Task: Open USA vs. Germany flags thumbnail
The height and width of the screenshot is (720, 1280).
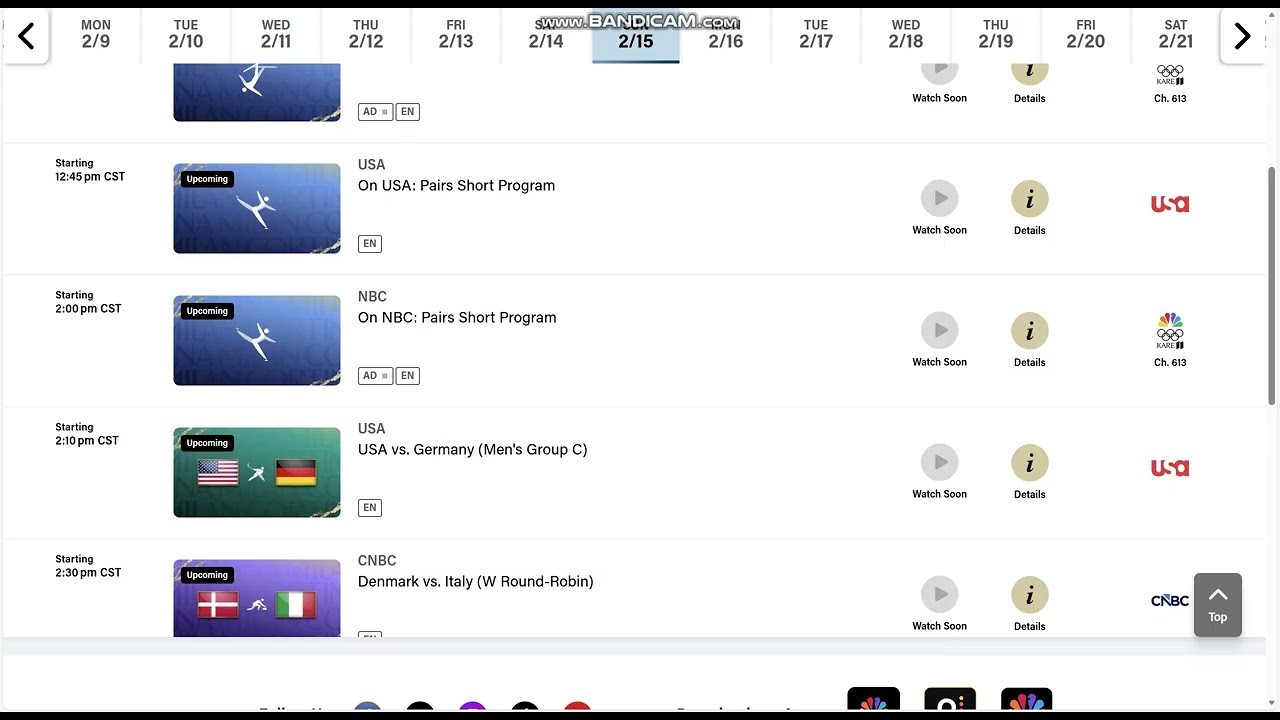Action: [257, 472]
